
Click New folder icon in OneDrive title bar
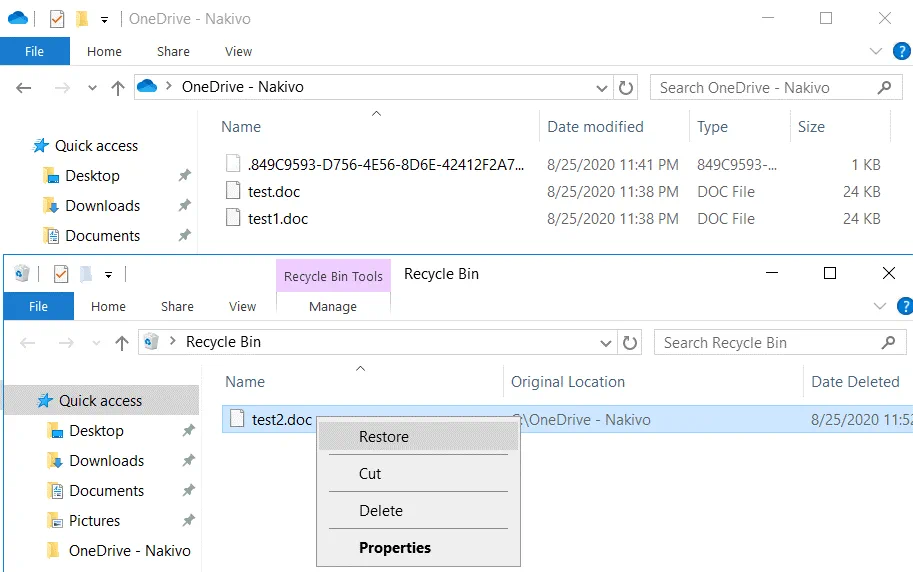(x=82, y=19)
